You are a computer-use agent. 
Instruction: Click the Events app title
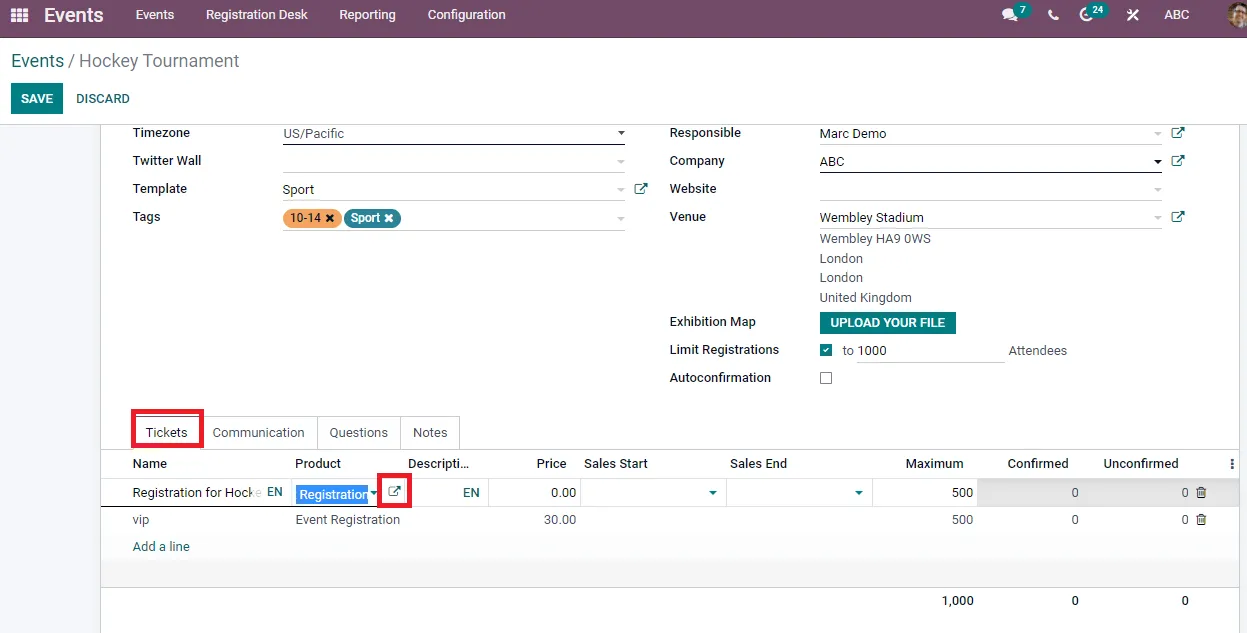pyautogui.click(x=74, y=15)
